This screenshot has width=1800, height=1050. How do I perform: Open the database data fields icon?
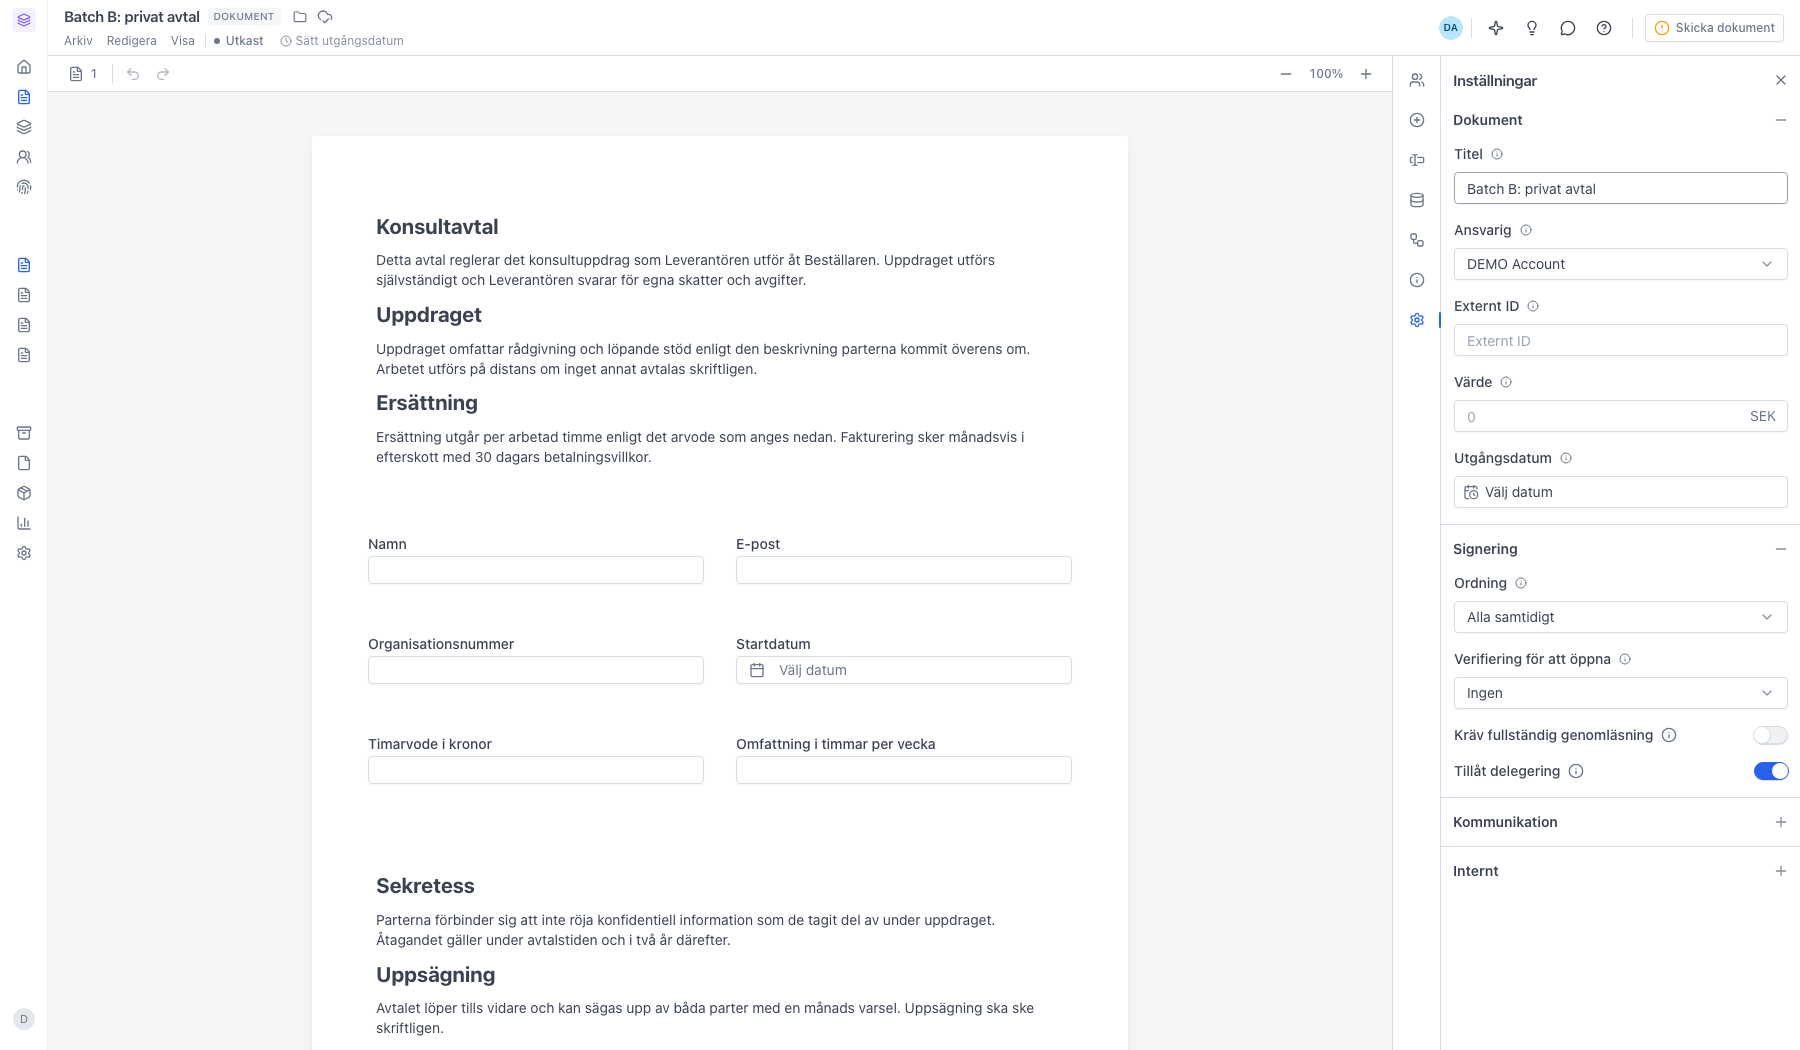pos(1417,200)
